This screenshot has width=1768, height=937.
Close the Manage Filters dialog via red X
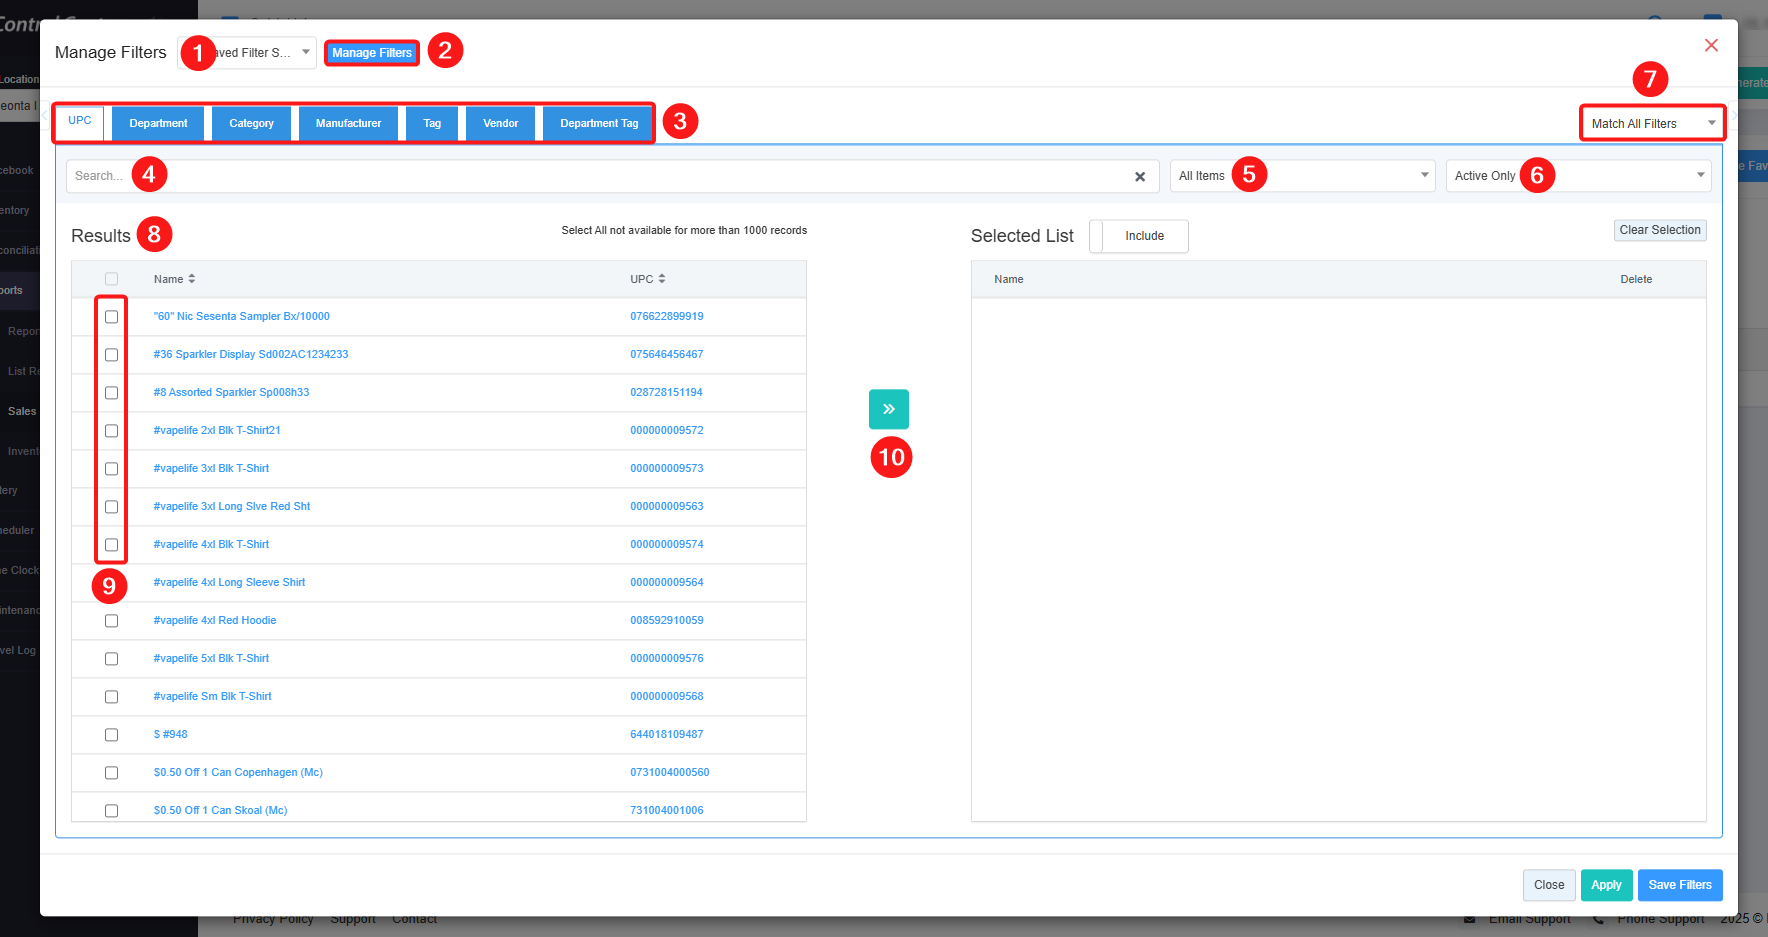[1710, 46]
